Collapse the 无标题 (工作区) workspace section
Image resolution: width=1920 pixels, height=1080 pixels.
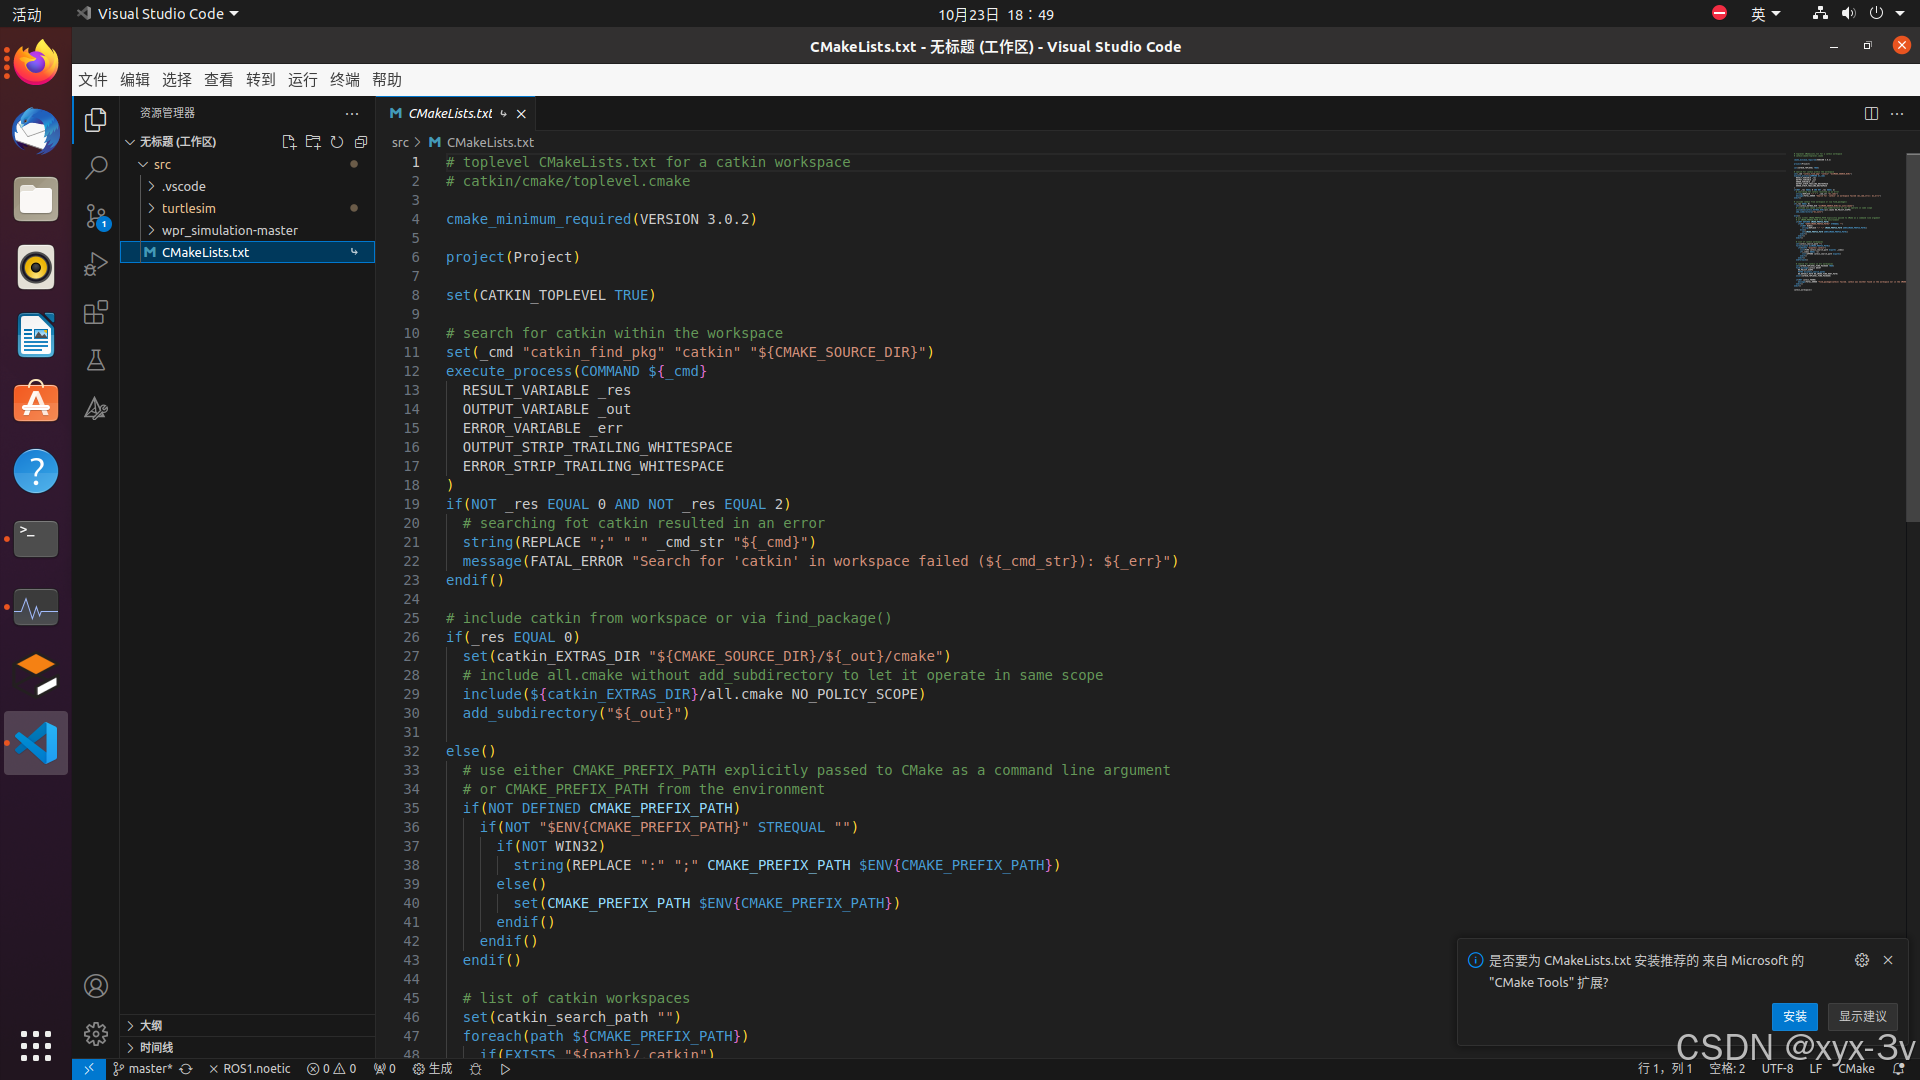tap(177, 142)
